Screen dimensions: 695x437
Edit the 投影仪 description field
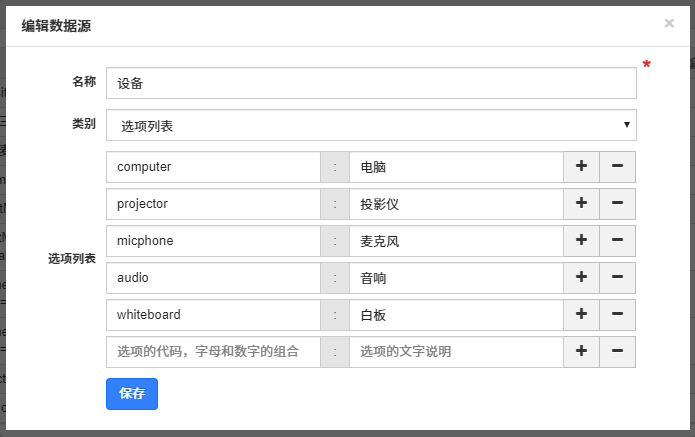tap(456, 204)
